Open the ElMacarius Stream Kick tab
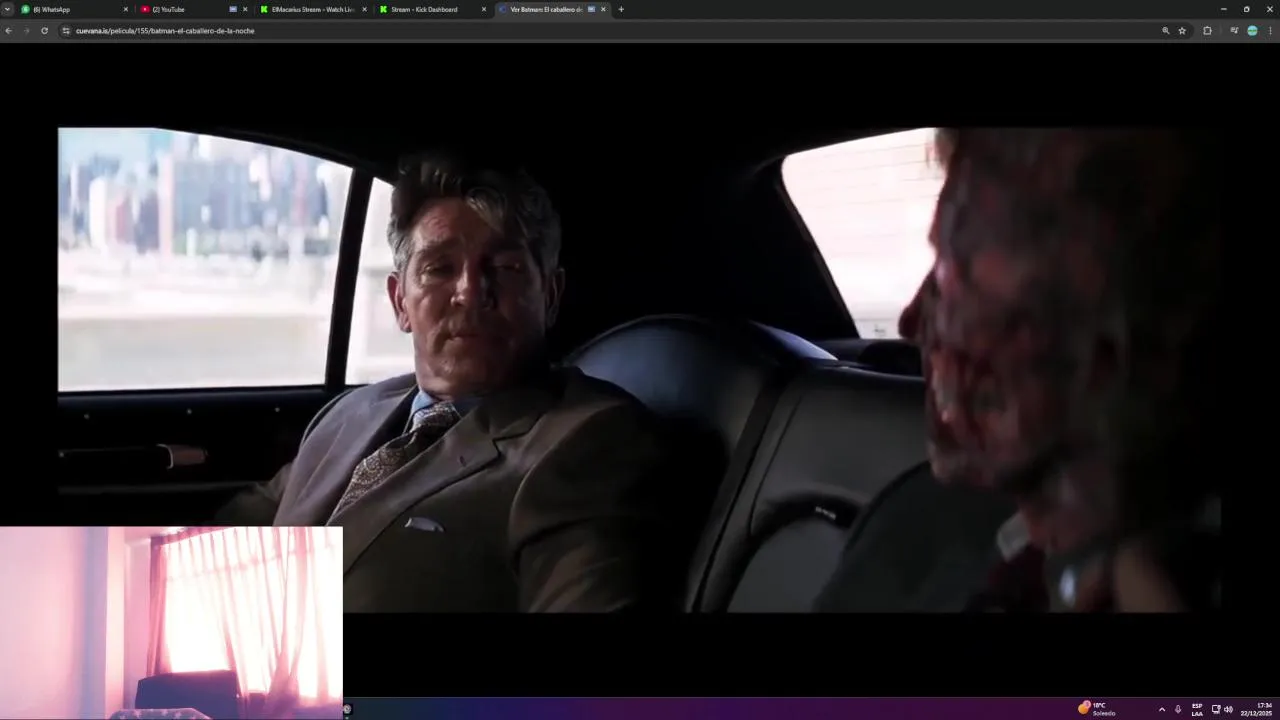 (x=312, y=9)
